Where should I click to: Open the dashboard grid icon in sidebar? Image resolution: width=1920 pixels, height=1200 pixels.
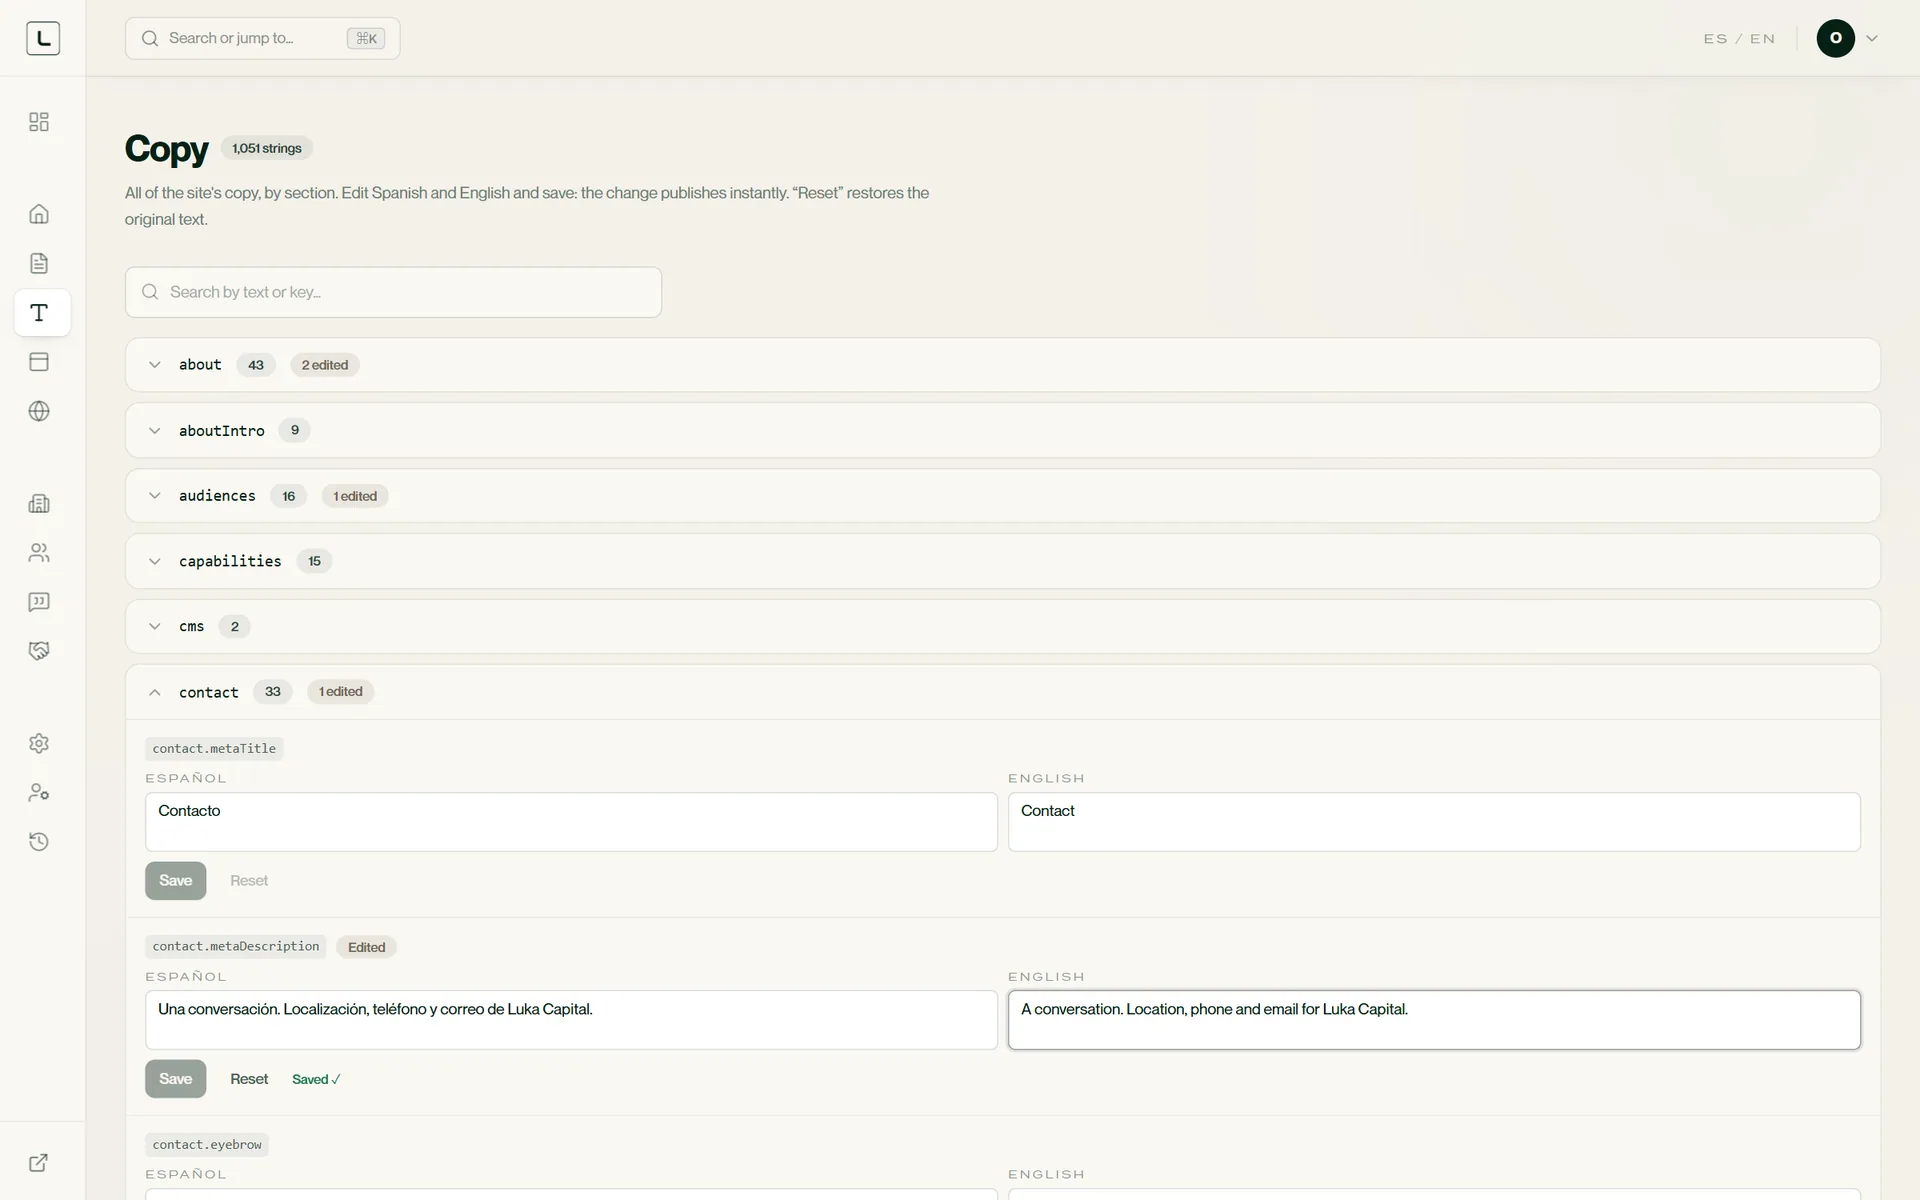[x=39, y=122]
